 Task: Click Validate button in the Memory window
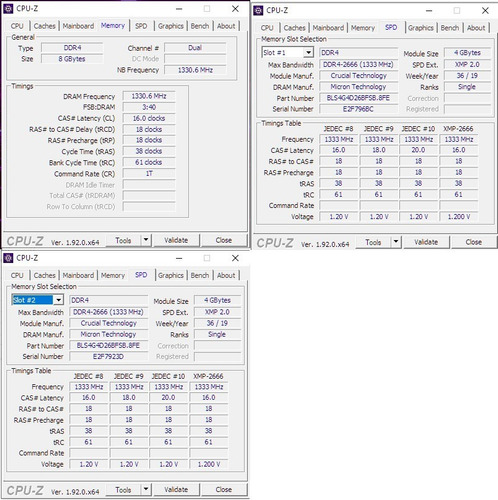(x=176, y=240)
